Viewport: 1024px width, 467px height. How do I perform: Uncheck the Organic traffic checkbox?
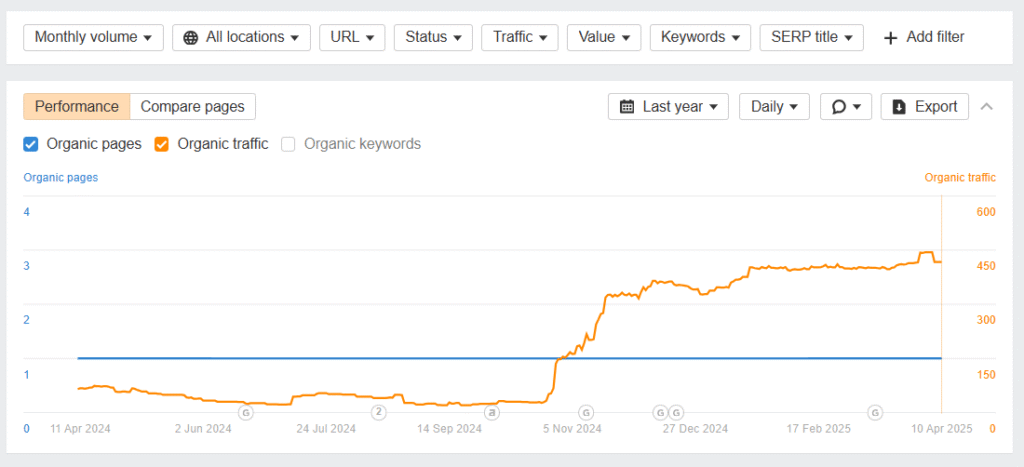click(x=161, y=144)
